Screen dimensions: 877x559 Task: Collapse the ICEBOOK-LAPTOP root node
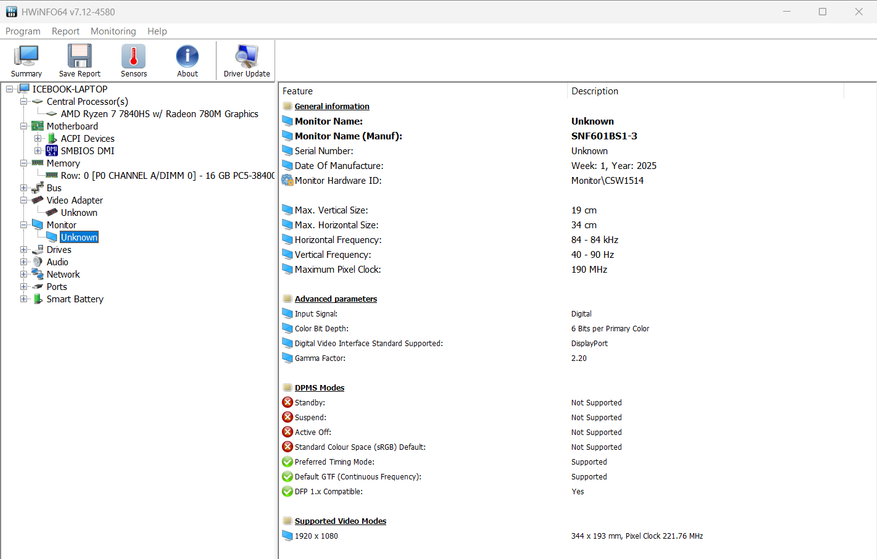(10, 89)
